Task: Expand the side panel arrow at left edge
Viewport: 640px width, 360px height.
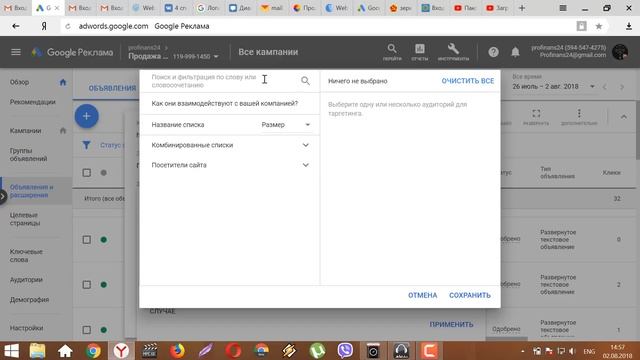Action: pyautogui.click(x=3, y=196)
